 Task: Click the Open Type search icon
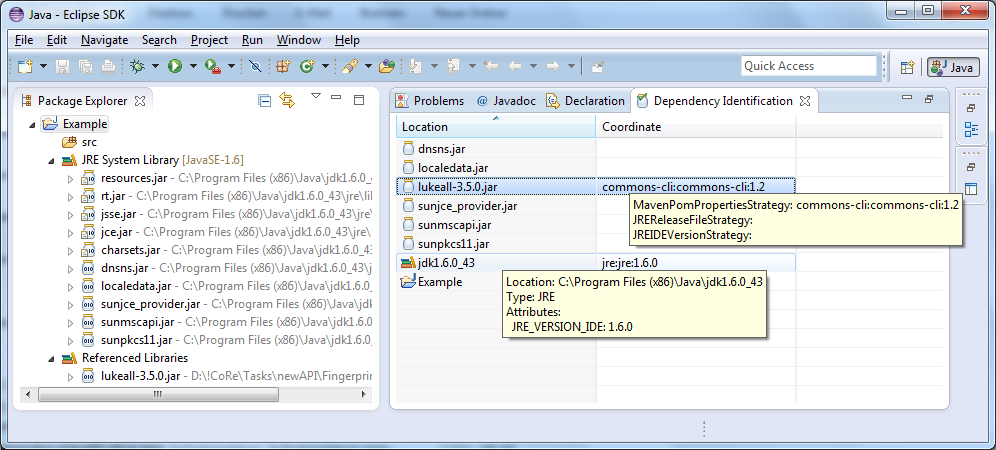tap(348, 65)
